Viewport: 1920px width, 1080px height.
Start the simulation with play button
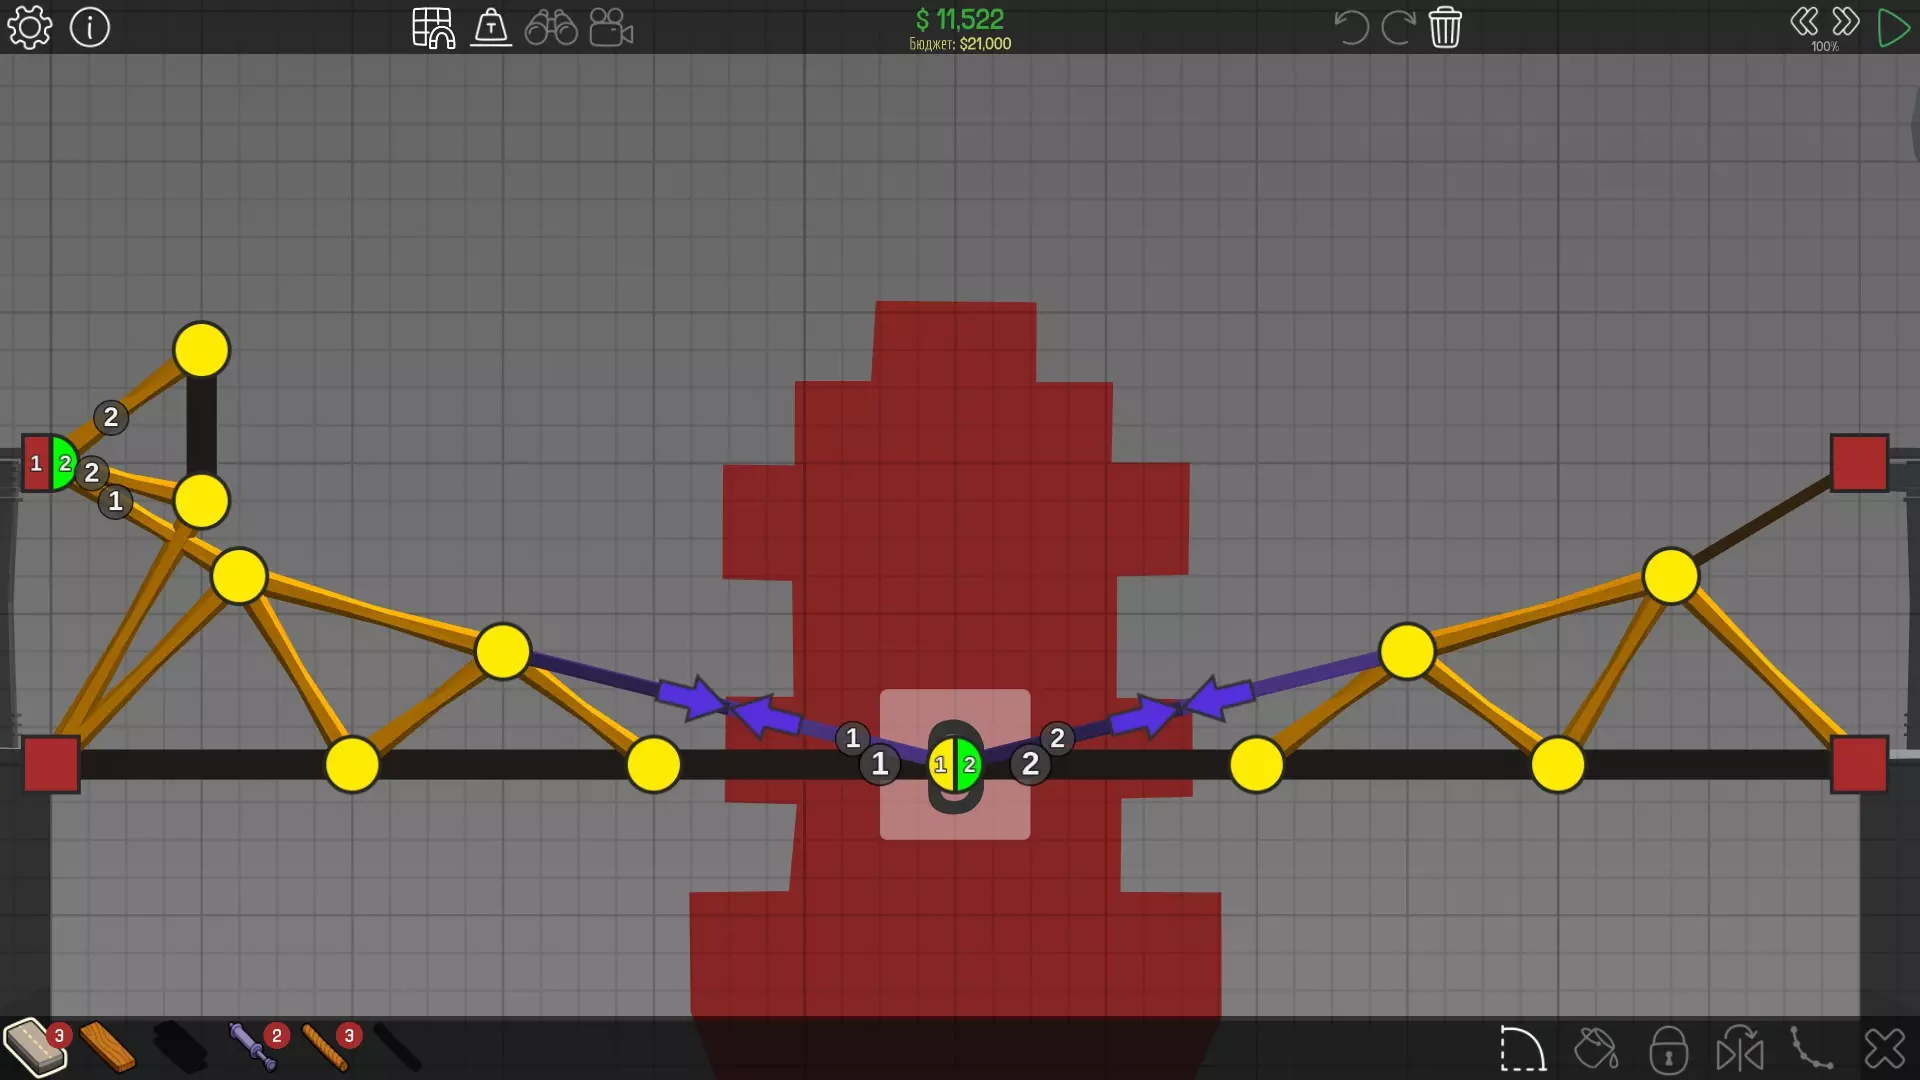(1892, 28)
